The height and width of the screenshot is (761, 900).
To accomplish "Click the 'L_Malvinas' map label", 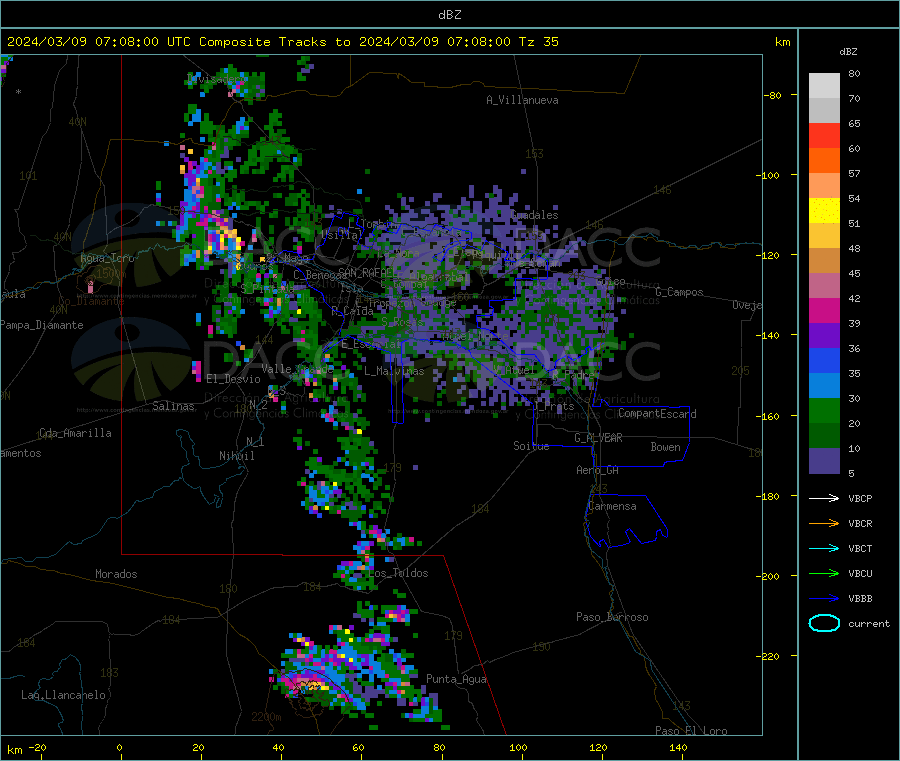I will (394, 372).
